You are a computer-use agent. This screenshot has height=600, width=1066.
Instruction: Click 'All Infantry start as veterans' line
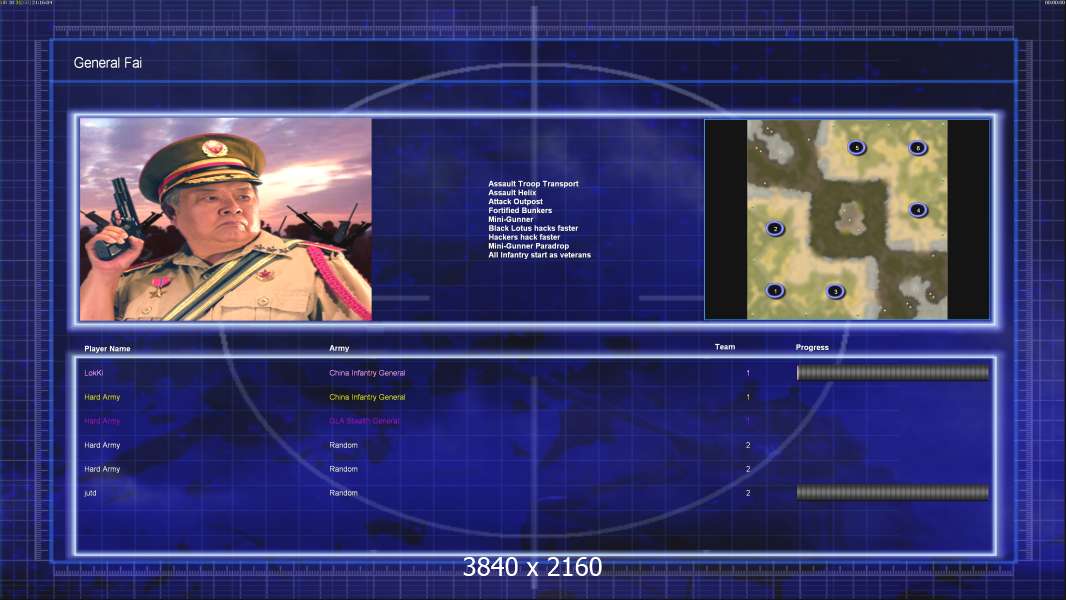tap(539, 255)
